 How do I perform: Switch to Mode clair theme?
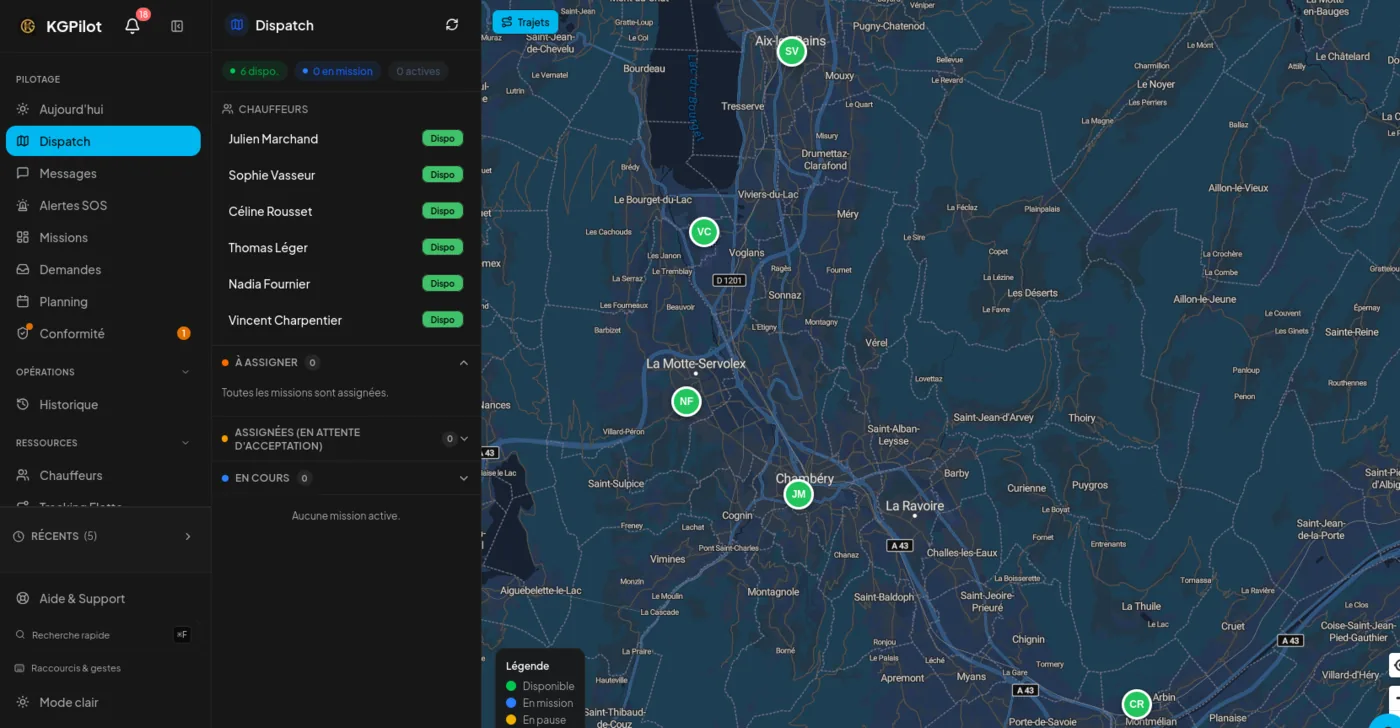105,702
